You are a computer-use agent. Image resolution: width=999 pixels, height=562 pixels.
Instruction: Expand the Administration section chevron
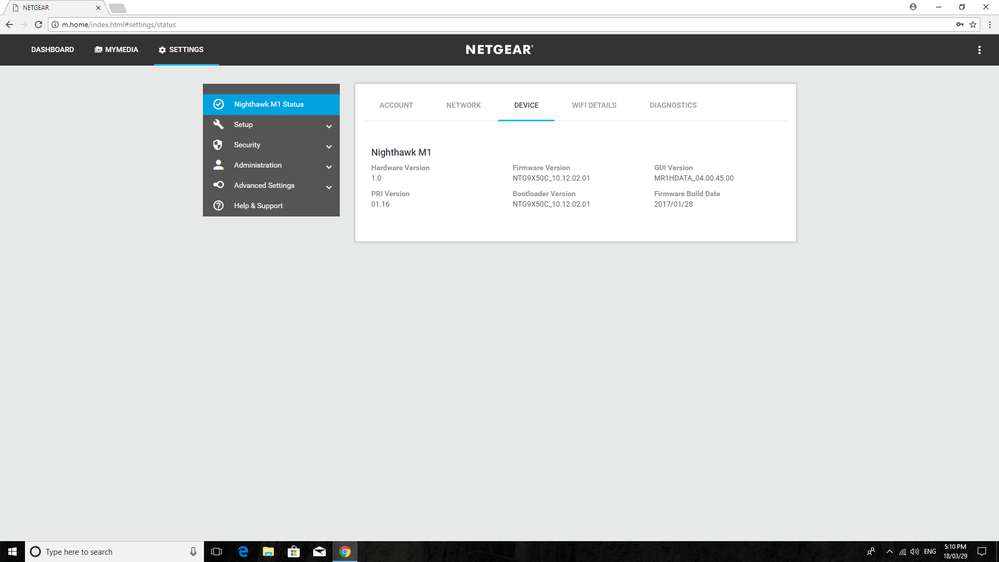328,166
